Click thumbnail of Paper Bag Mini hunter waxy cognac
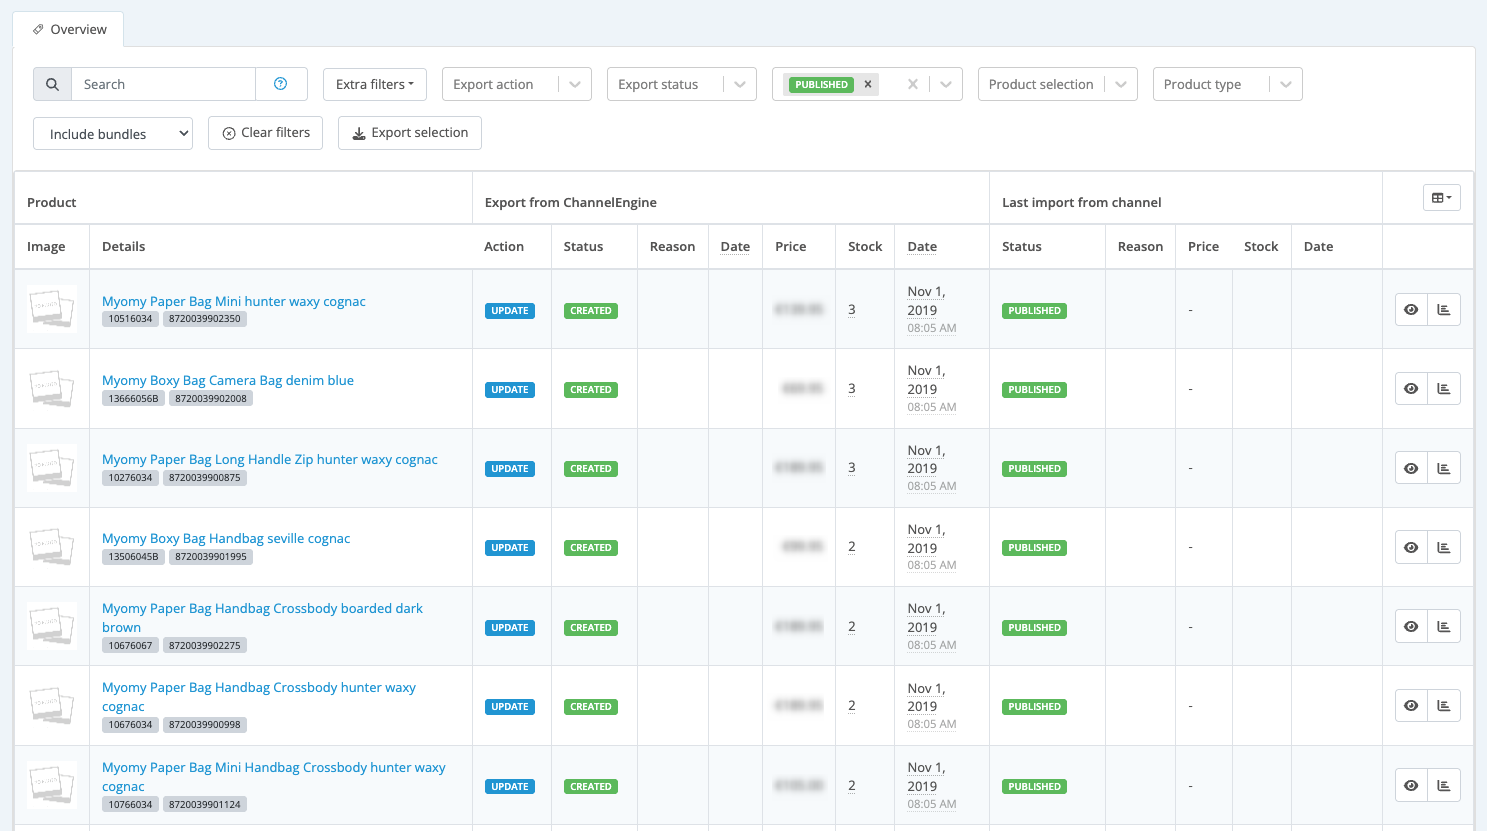 pyautogui.click(x=51, y=309)
